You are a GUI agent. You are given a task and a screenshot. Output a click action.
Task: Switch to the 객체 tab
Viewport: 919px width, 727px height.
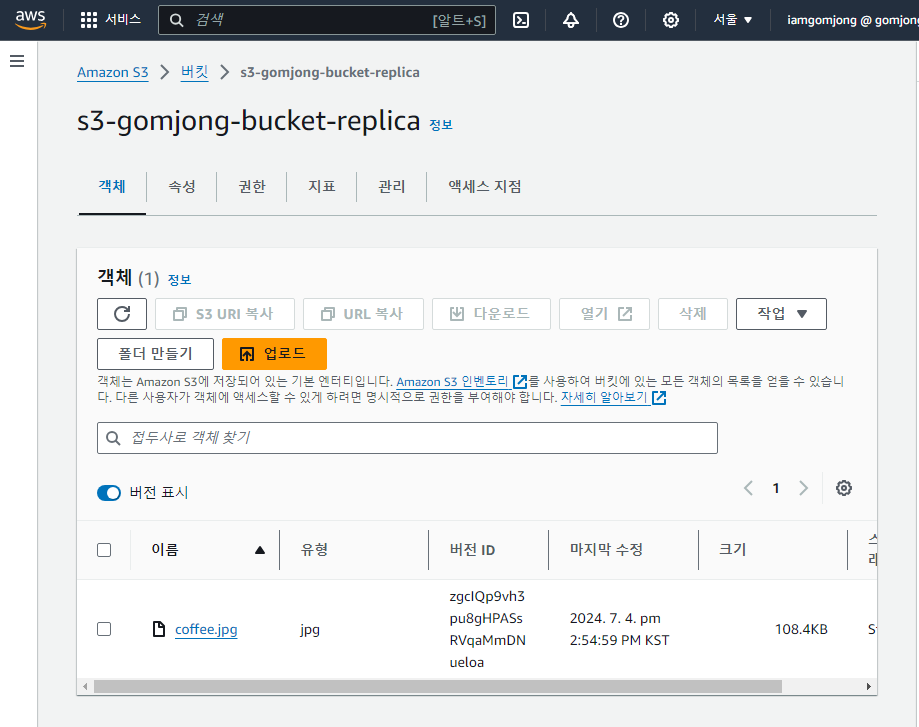[112, 186]
